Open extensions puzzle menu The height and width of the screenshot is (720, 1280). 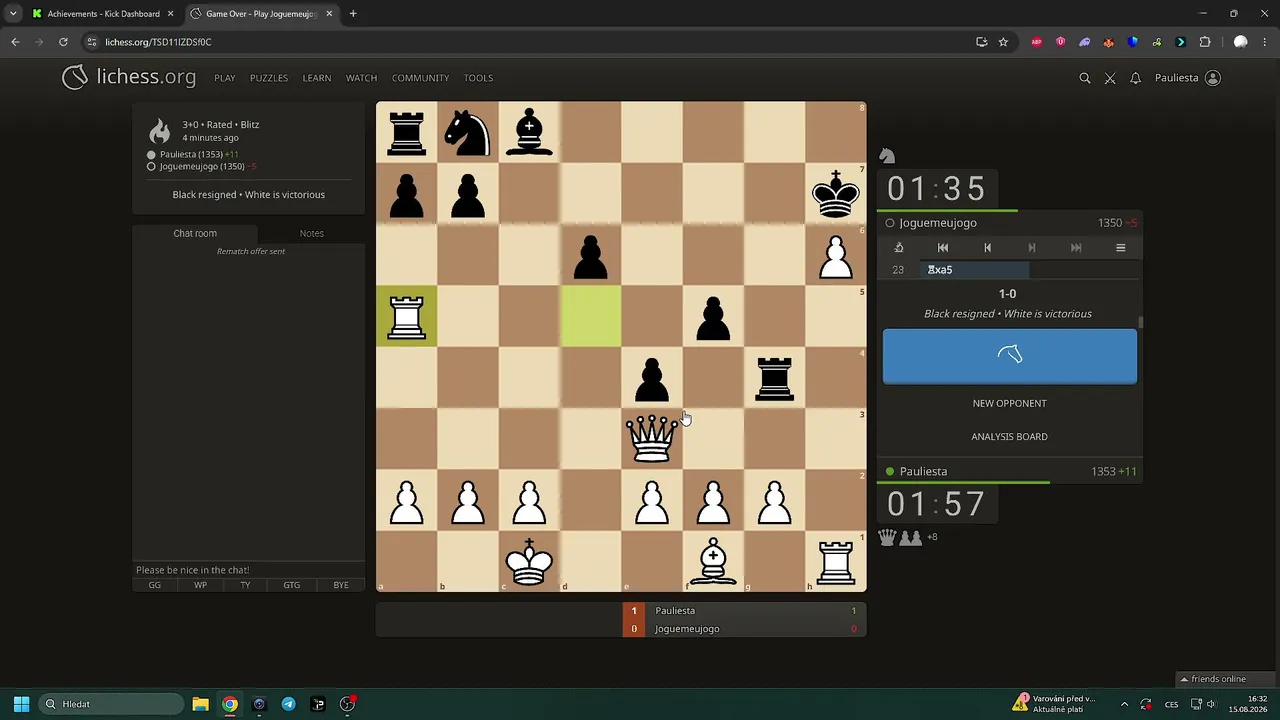point(1205,42)
